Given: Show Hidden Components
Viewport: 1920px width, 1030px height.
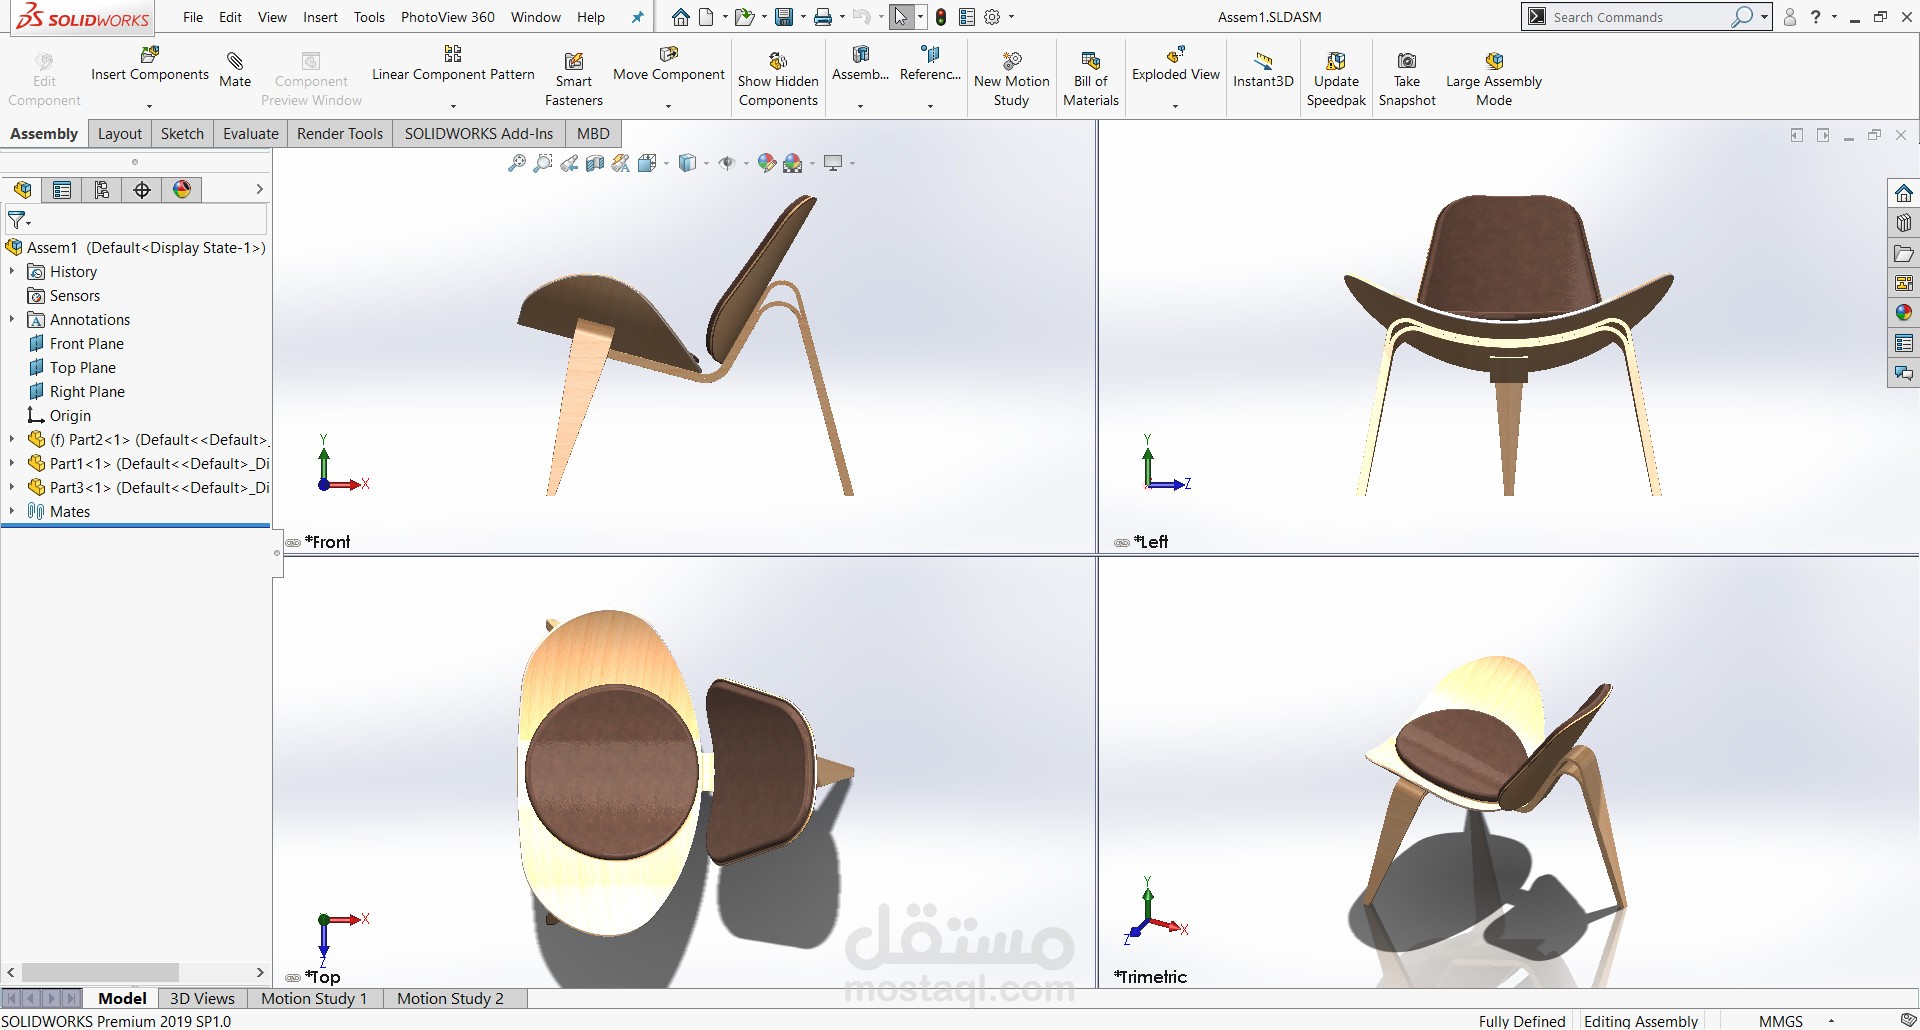Looking at the screenshot, I should 778,79.
